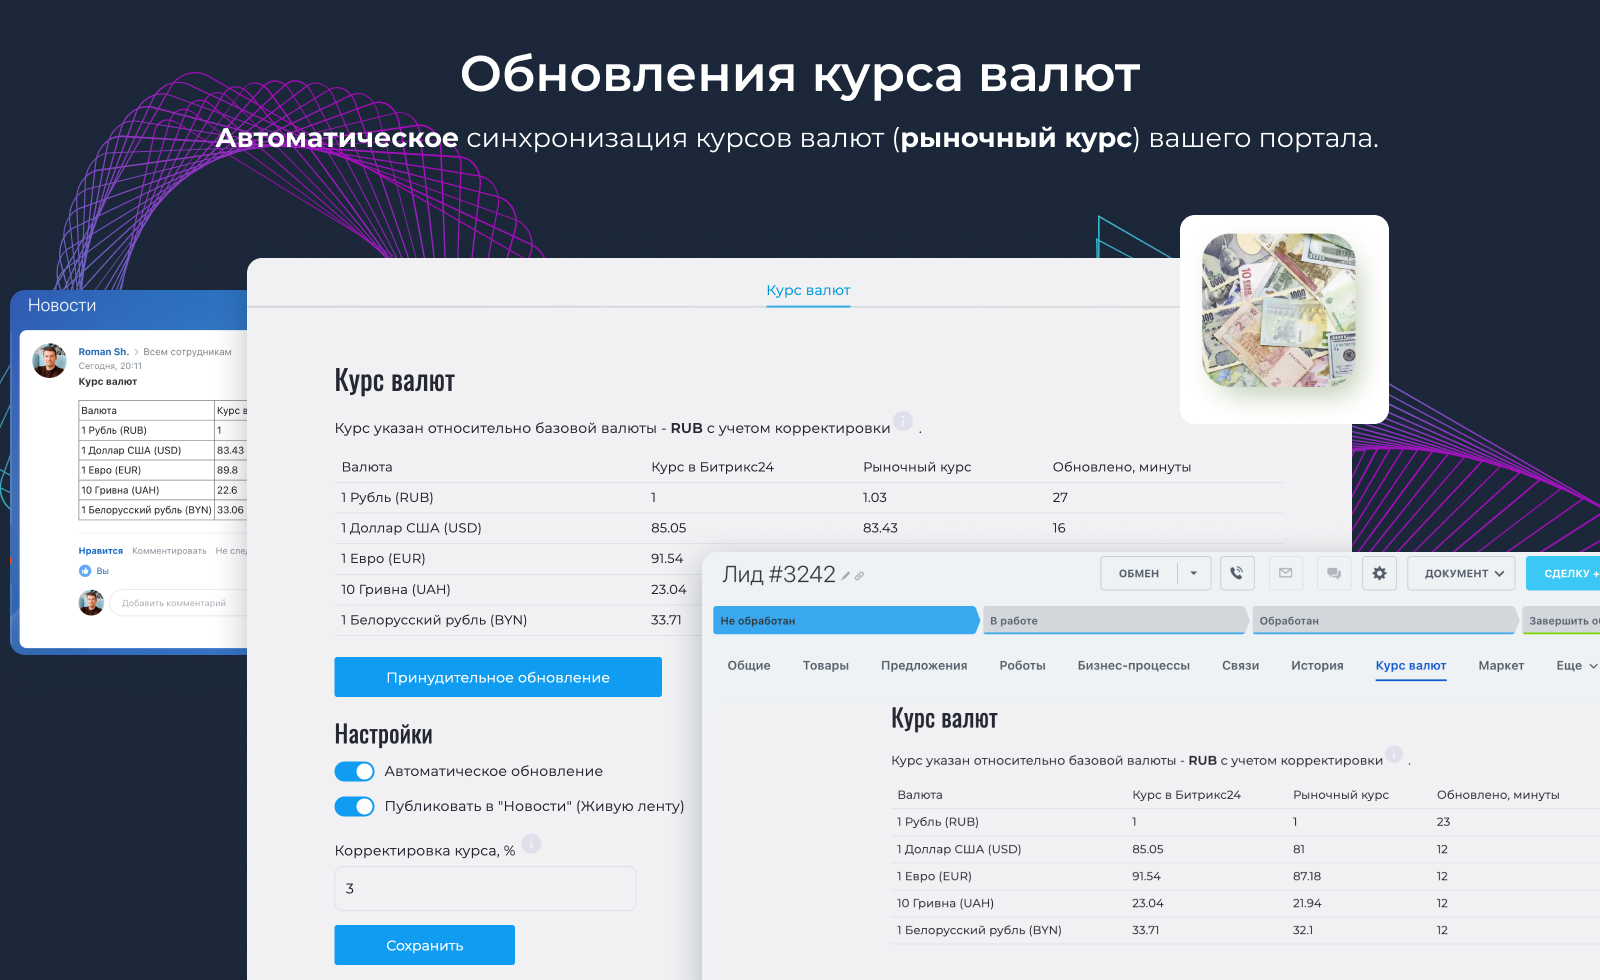This screenshot has width=1600, height=980.
Task: Click the Лид #3242 title
Action: pyautogui.click(x=779, y=574)
